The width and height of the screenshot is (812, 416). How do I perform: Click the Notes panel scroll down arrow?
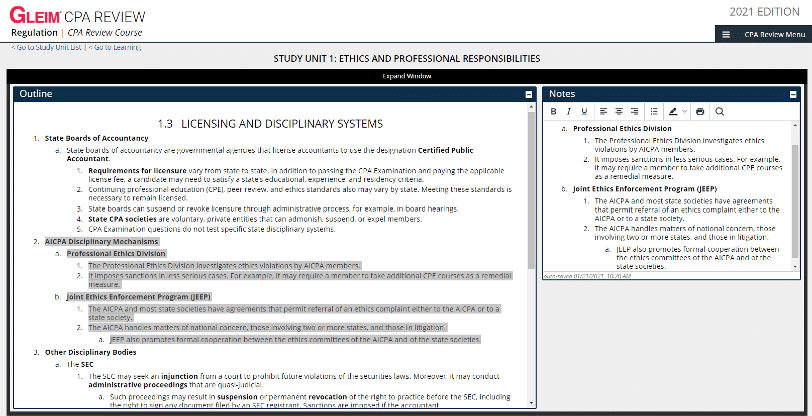pyautogui.click(x=796, y=265)
